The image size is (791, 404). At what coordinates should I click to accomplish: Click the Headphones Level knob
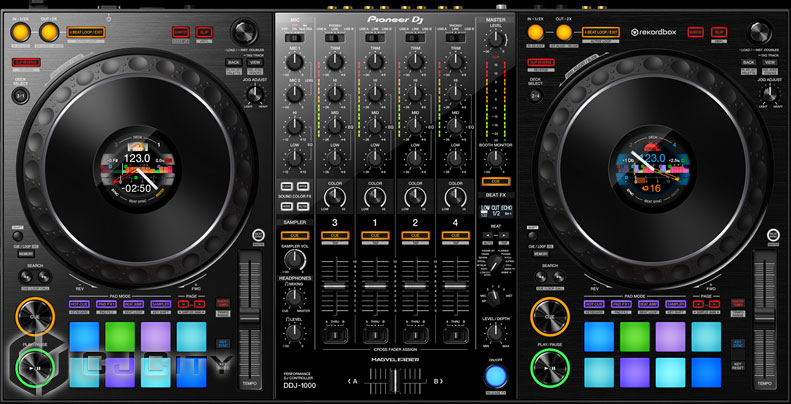click(295, 332)
